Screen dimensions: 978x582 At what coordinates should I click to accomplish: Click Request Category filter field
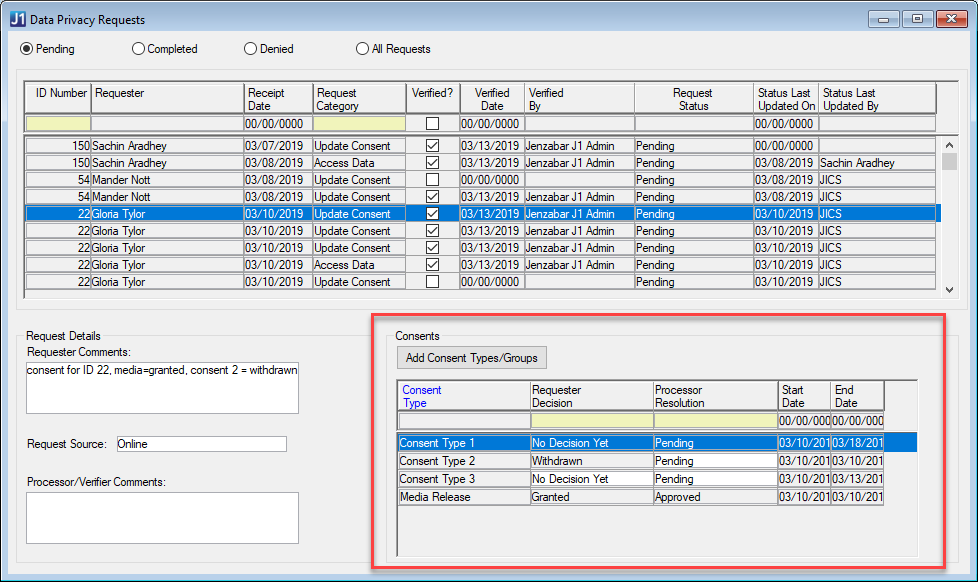(359, 124)
